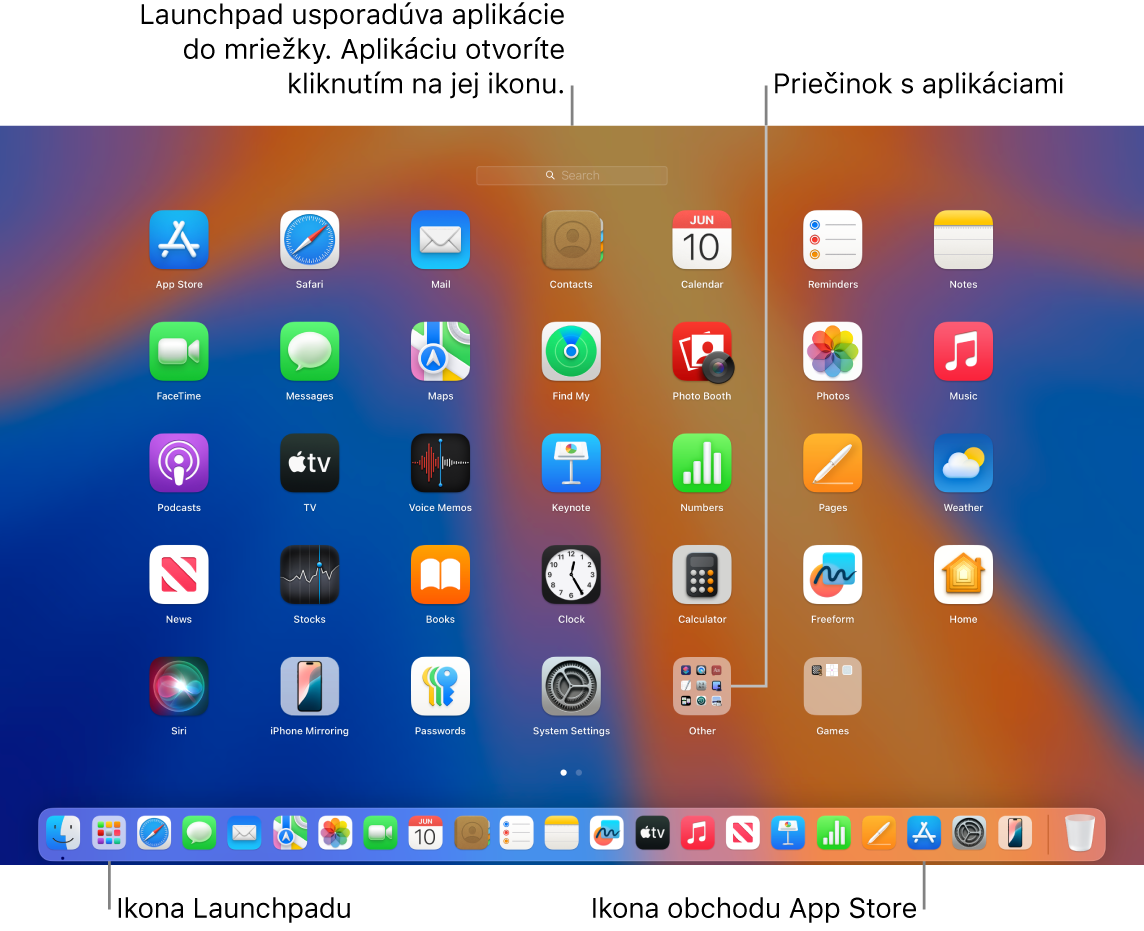Open the Home app
This screenshot has height=931, width=1144.
(x=963, y=575)
